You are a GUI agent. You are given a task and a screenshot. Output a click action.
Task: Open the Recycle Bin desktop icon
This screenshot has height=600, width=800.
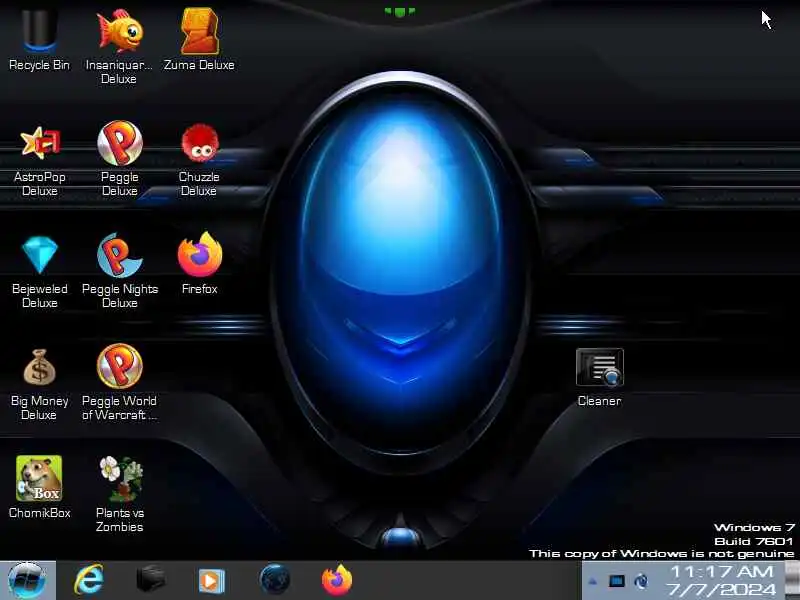pos(39,32)
